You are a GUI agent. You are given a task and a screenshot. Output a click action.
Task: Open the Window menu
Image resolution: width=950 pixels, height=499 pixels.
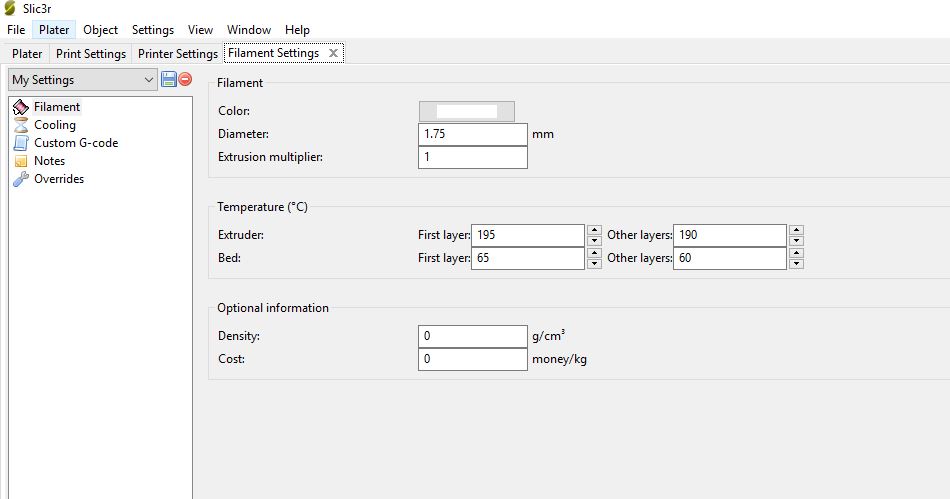(x=248, y=30)
